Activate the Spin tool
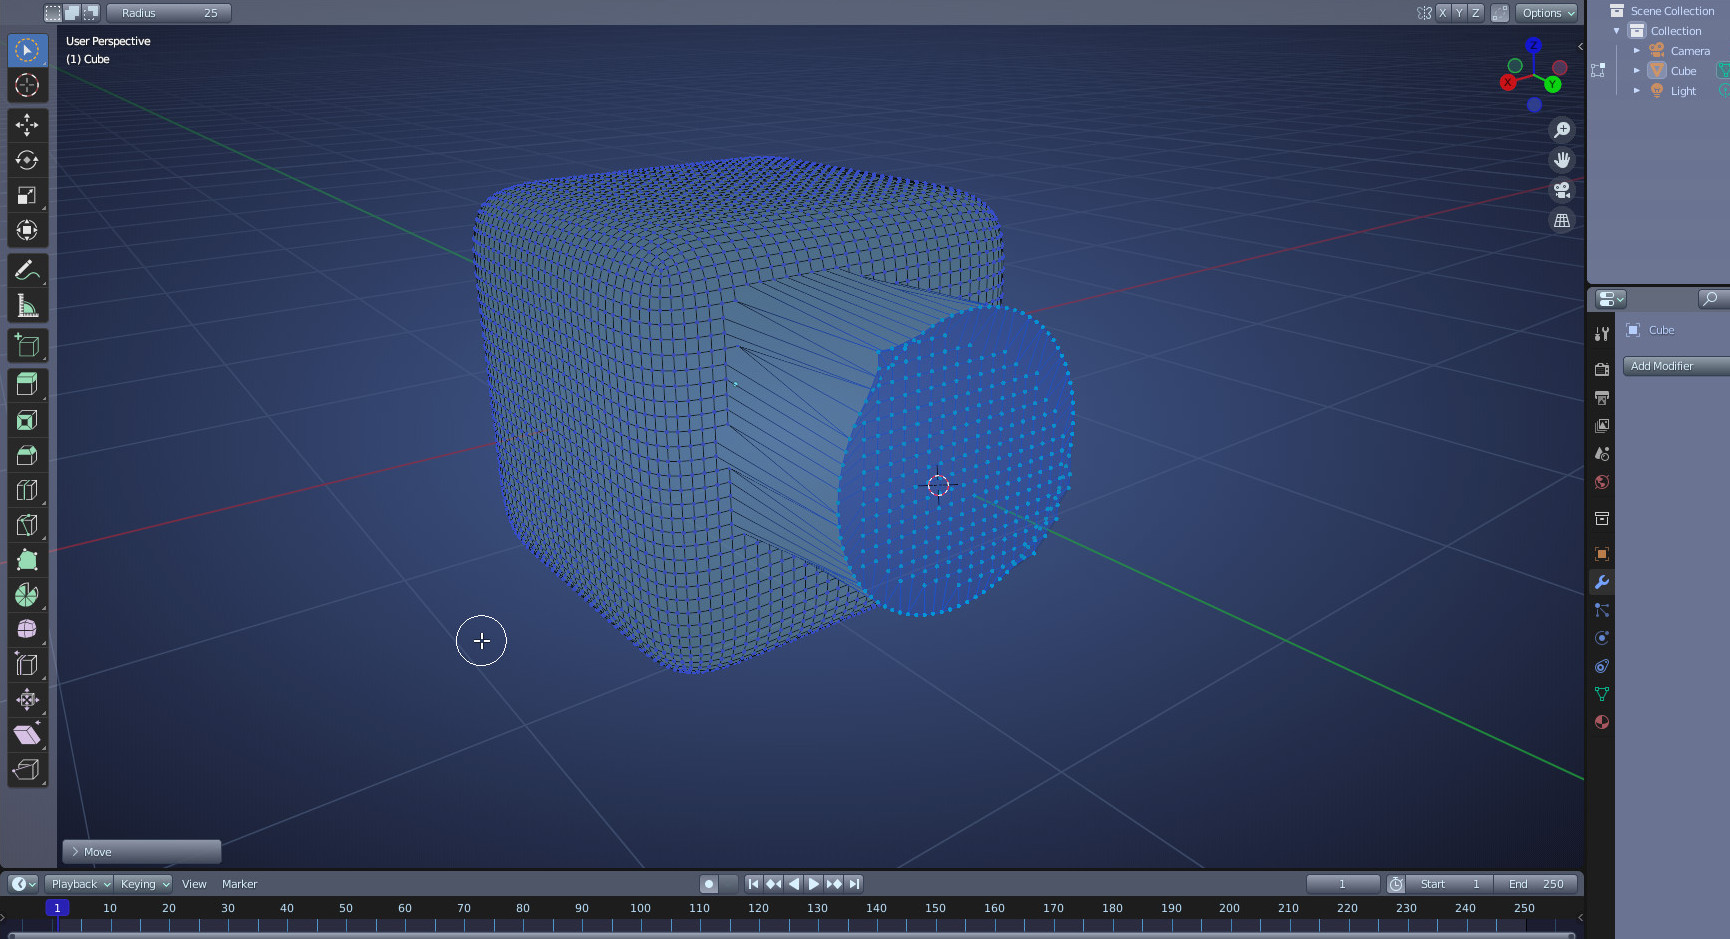This screenshot has width=1730, height=939. (27, 595)
